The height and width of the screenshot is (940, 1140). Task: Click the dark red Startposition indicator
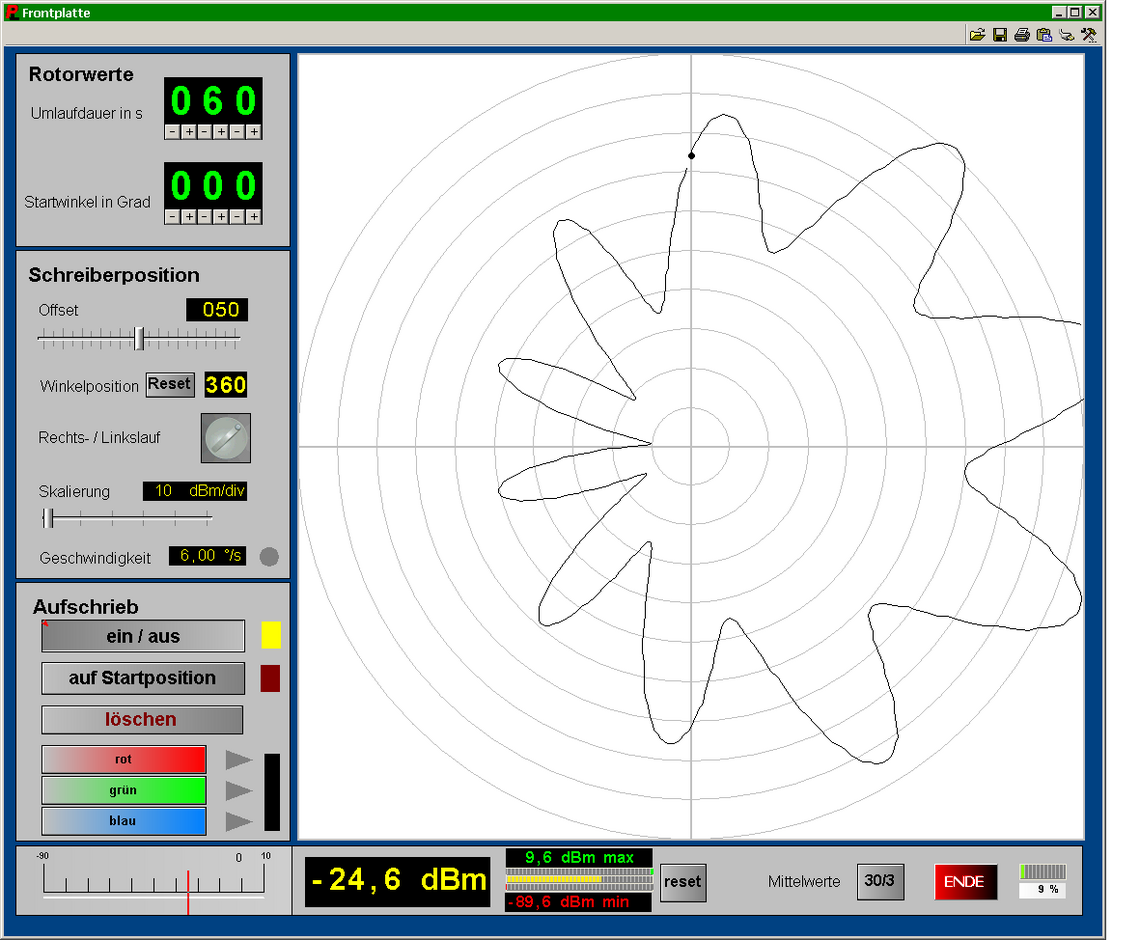point(270,678)
